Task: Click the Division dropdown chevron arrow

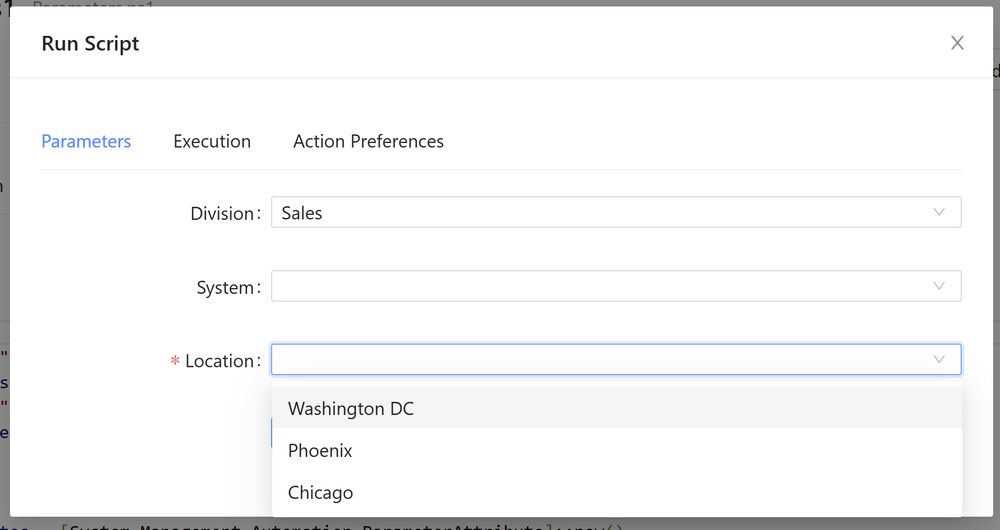Action: [939, 212]
